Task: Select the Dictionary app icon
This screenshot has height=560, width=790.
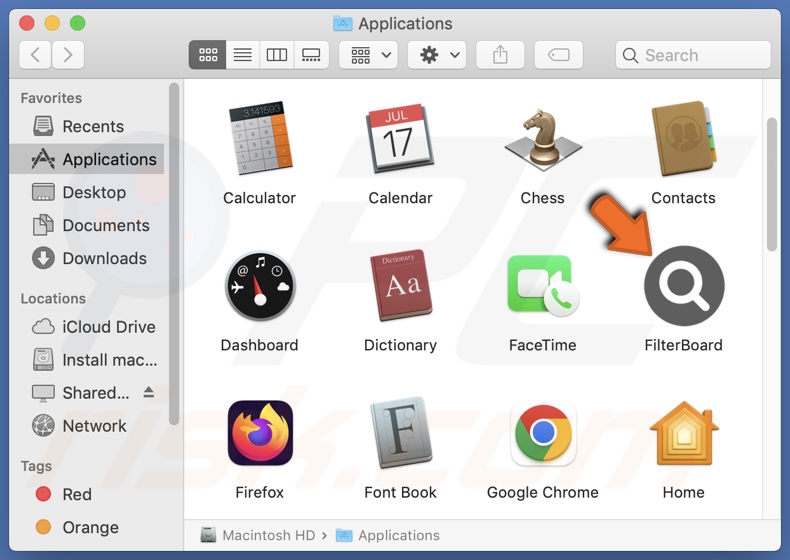Action: (401, 285)
